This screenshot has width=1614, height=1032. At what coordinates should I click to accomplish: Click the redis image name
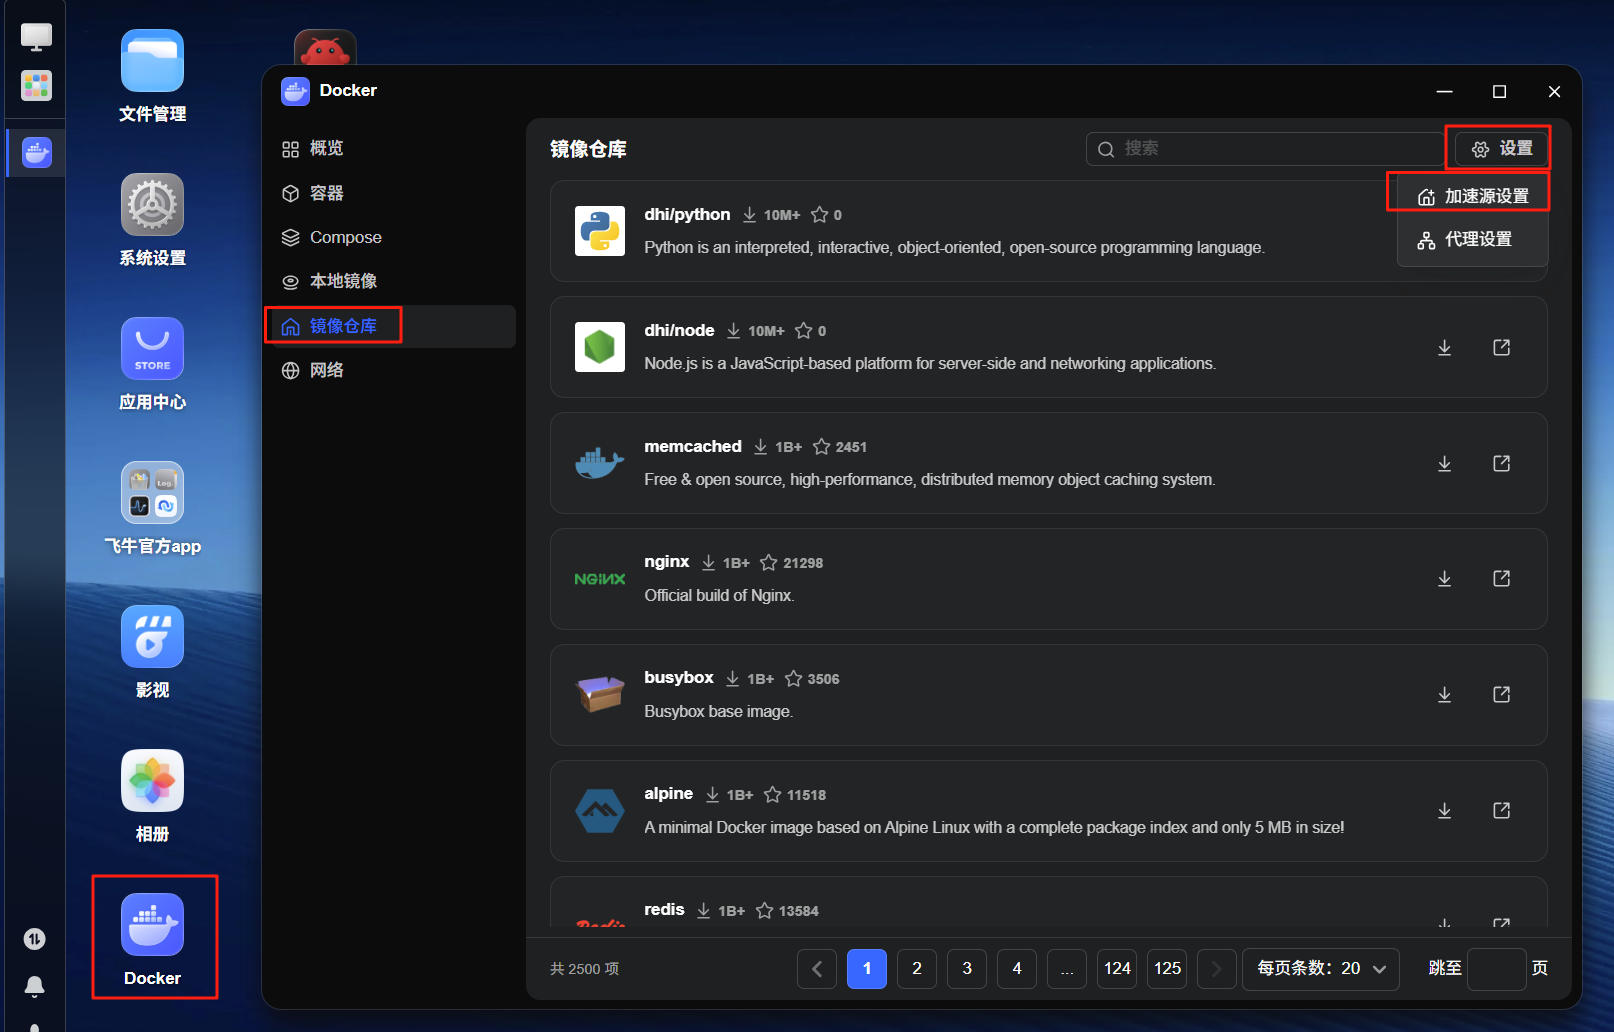click(664, 910)
